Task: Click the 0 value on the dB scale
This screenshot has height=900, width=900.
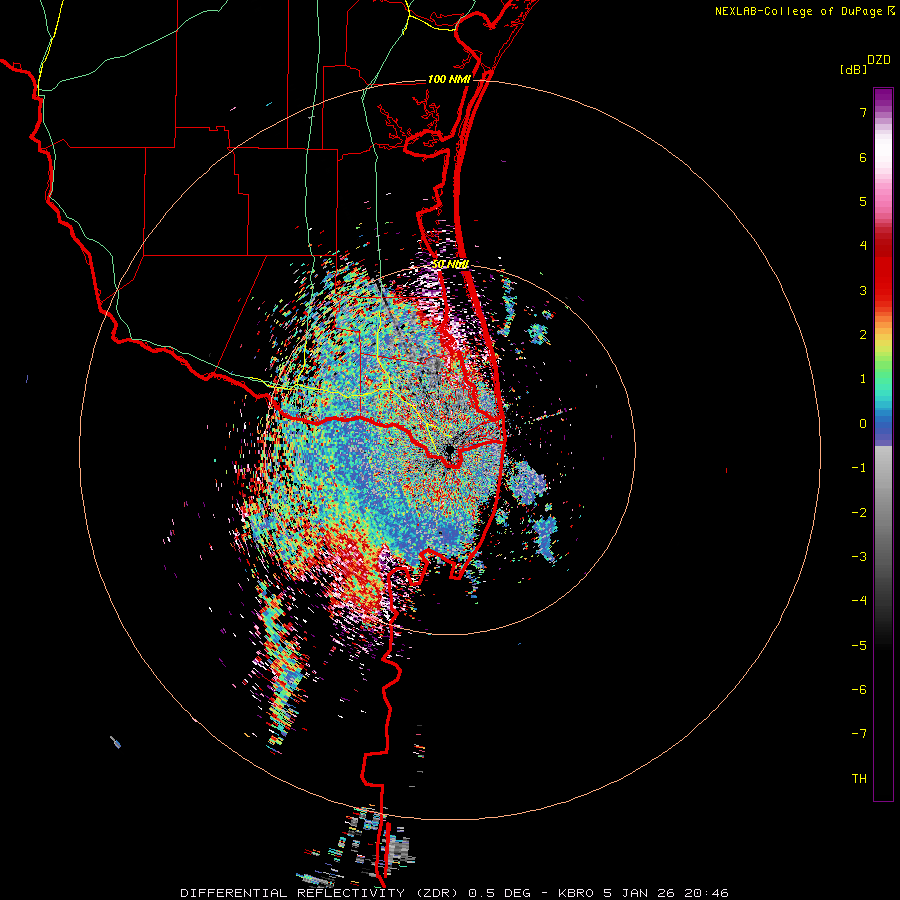Action: [863, 424]
